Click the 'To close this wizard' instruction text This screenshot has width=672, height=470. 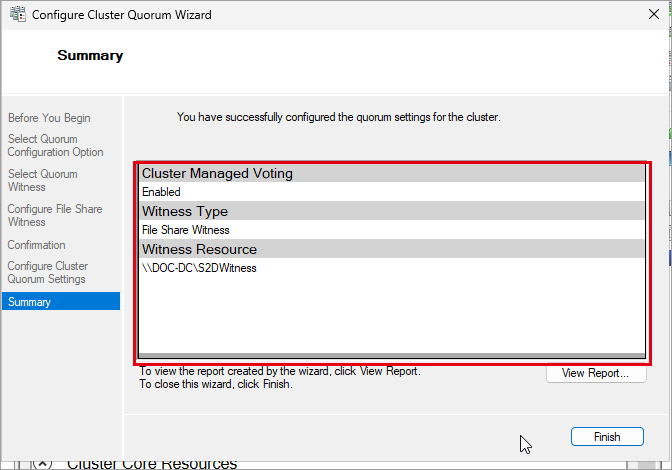point(216,384)
